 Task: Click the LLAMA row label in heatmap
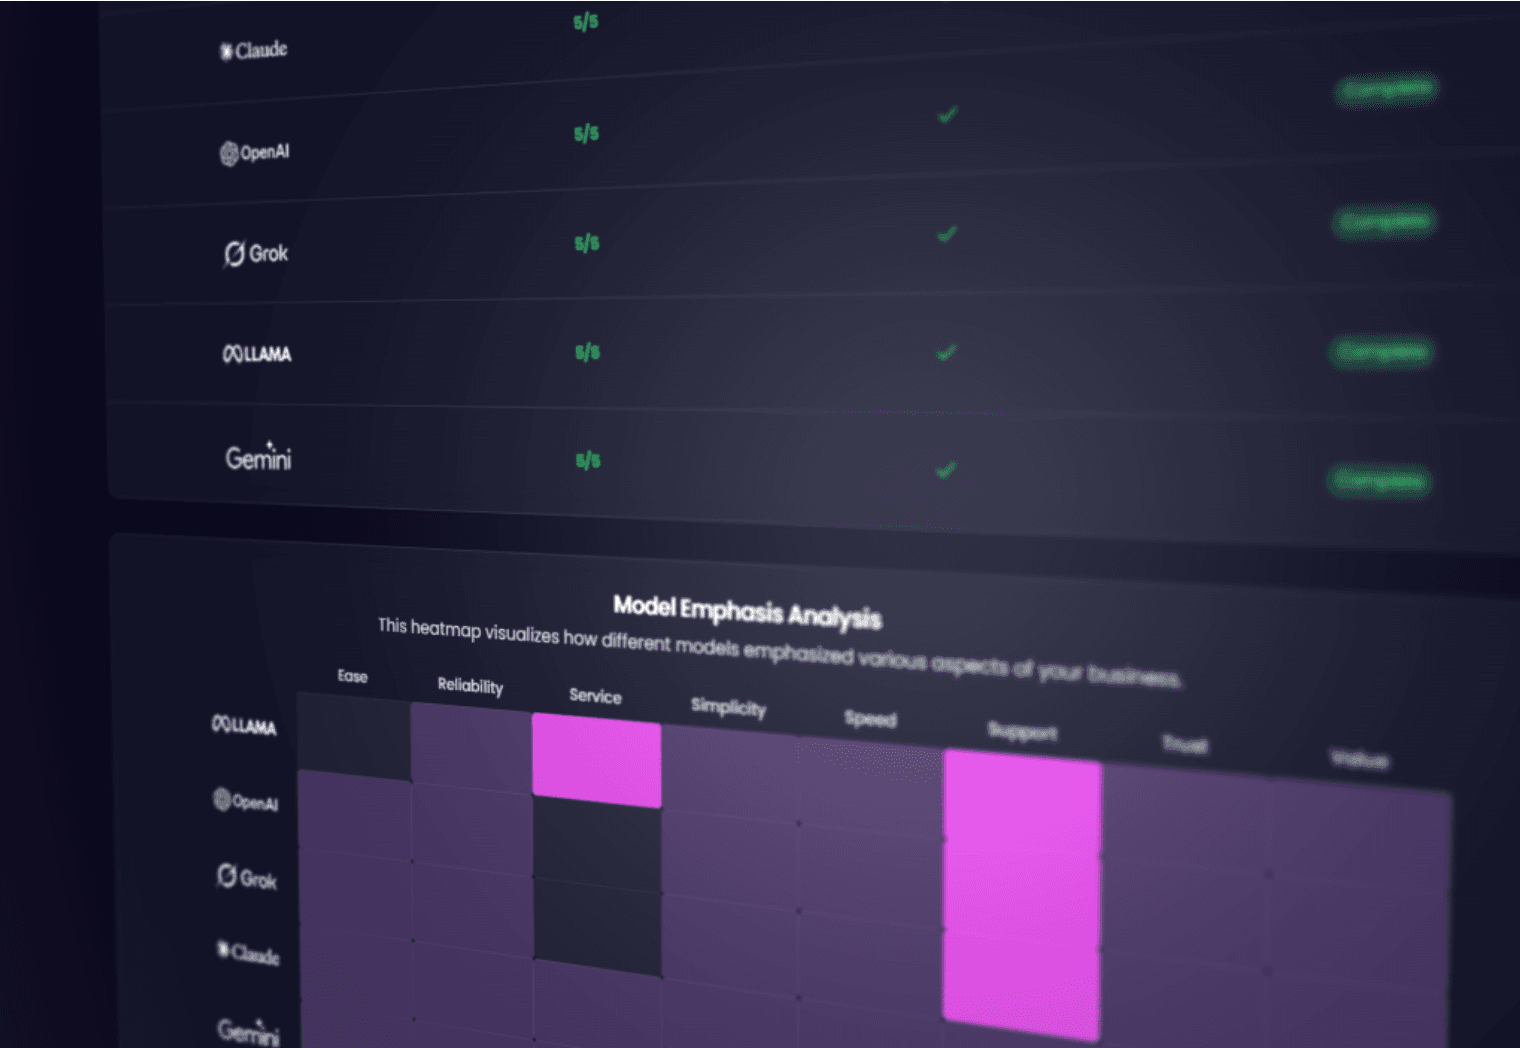[x=244, y=725]
